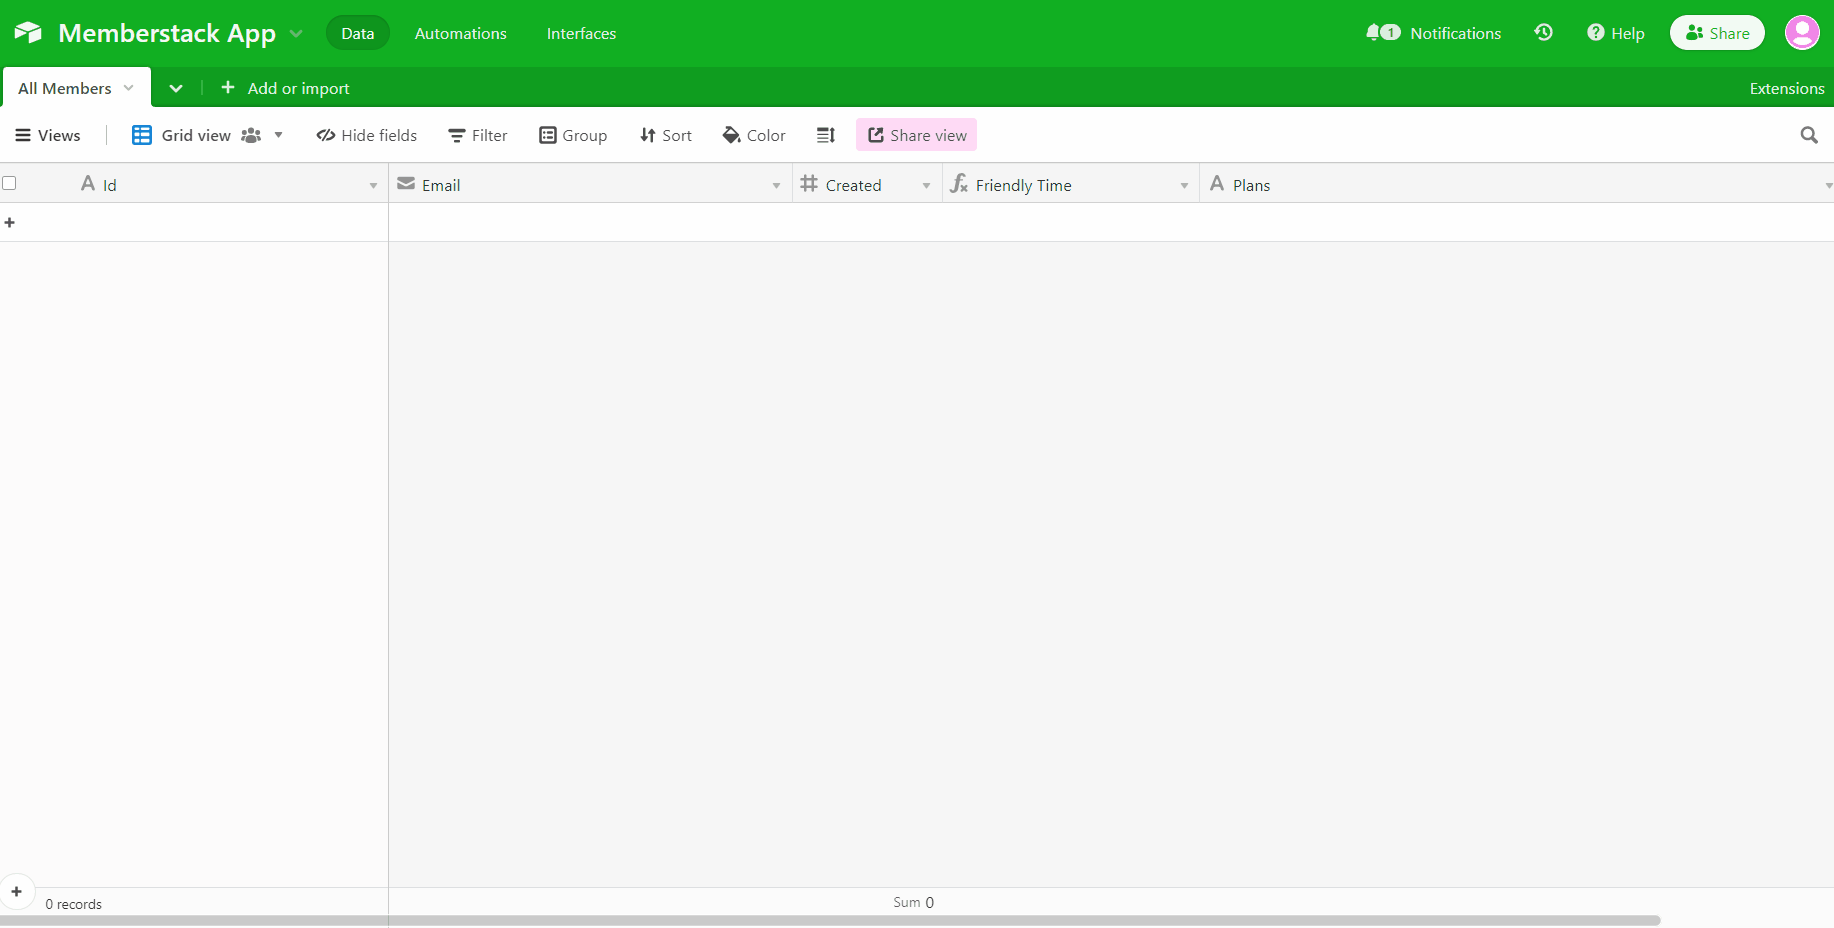Click the Created column header text
This screenshot has height=928, width=1834.
[x=853, y=185]
